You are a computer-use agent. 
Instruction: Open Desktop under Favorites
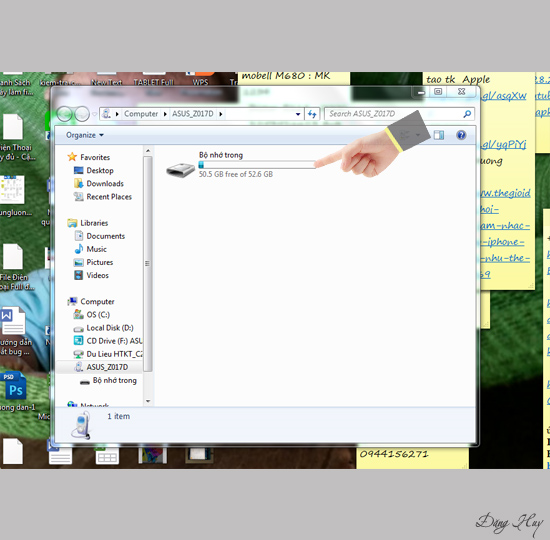(100, 171)
